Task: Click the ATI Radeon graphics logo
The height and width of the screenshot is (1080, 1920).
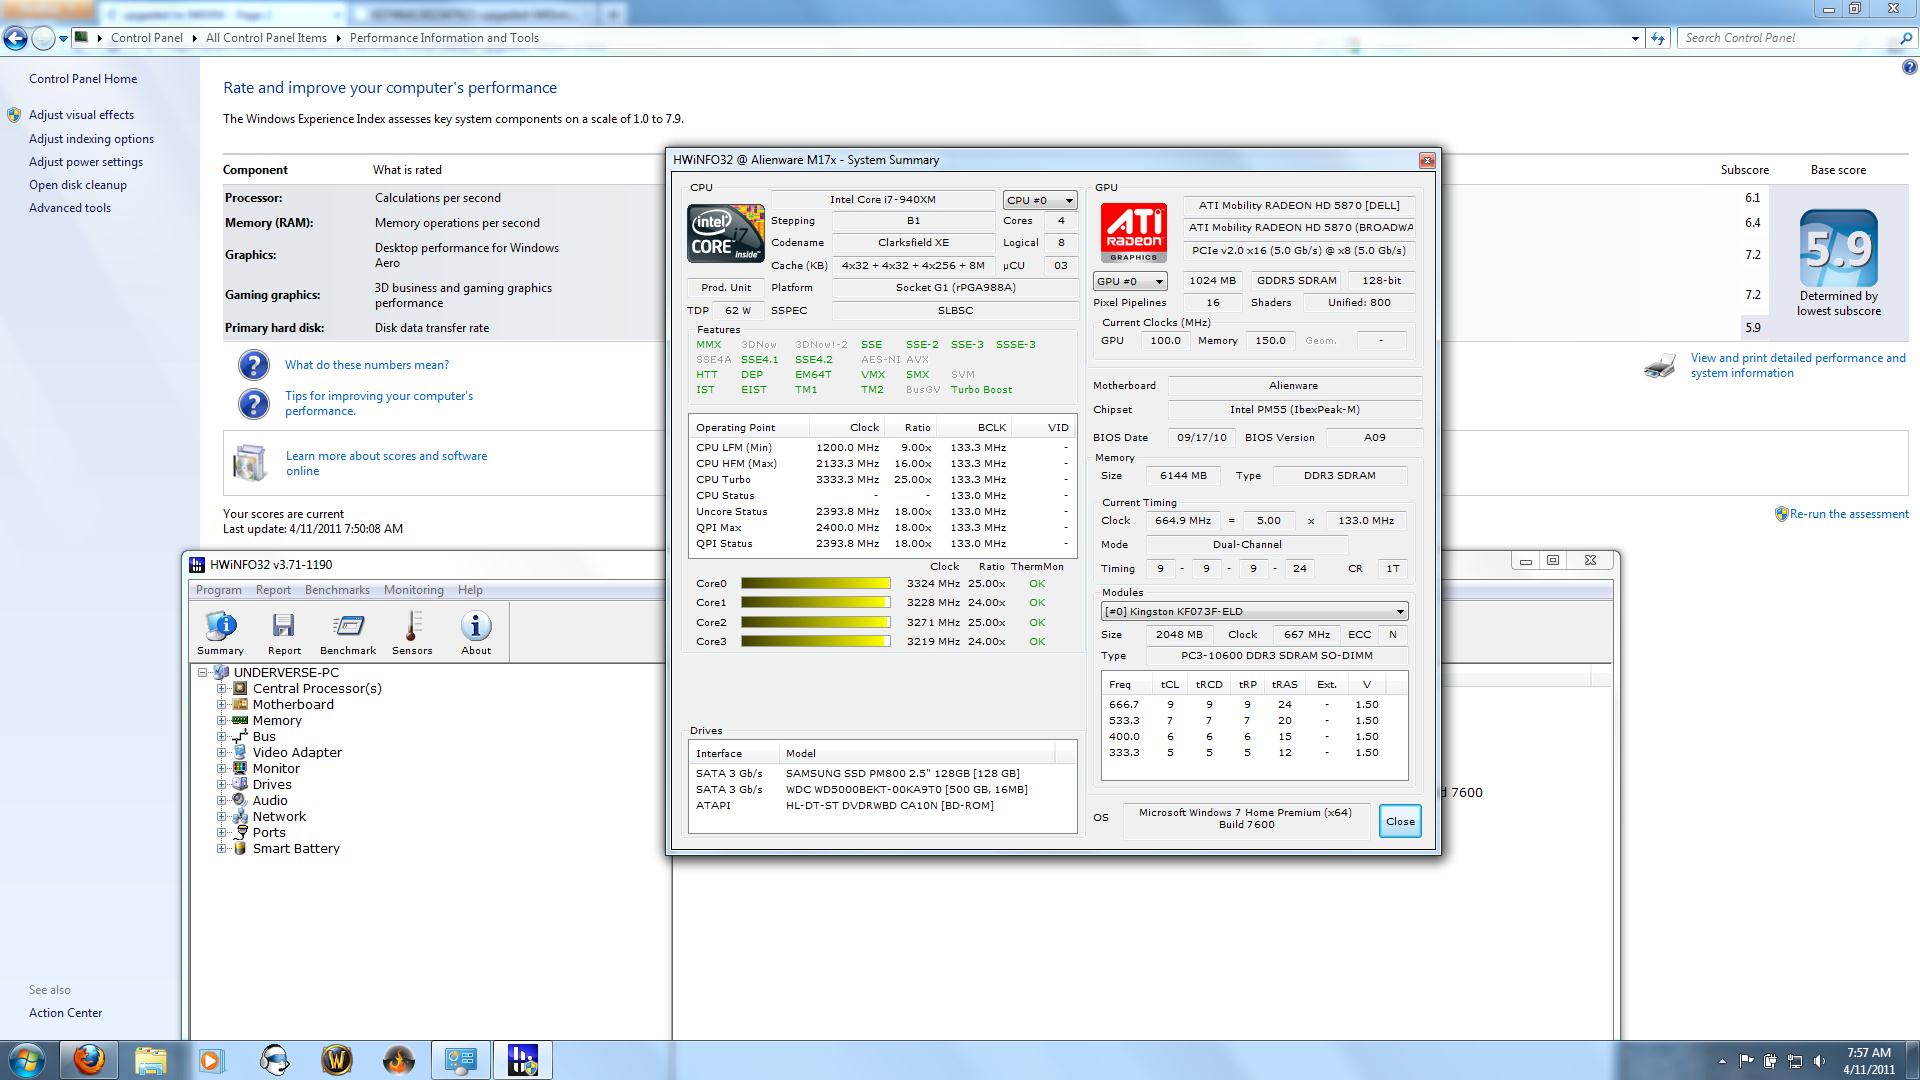Action: click(1134, 233)
